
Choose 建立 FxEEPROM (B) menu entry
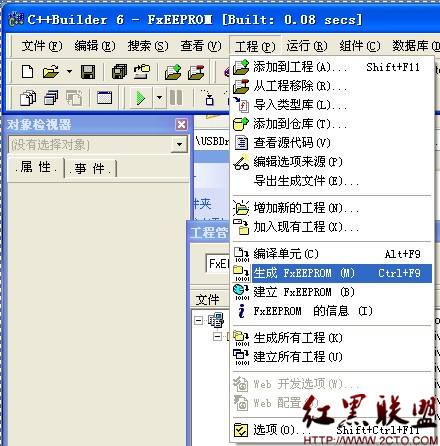point(332,292)
